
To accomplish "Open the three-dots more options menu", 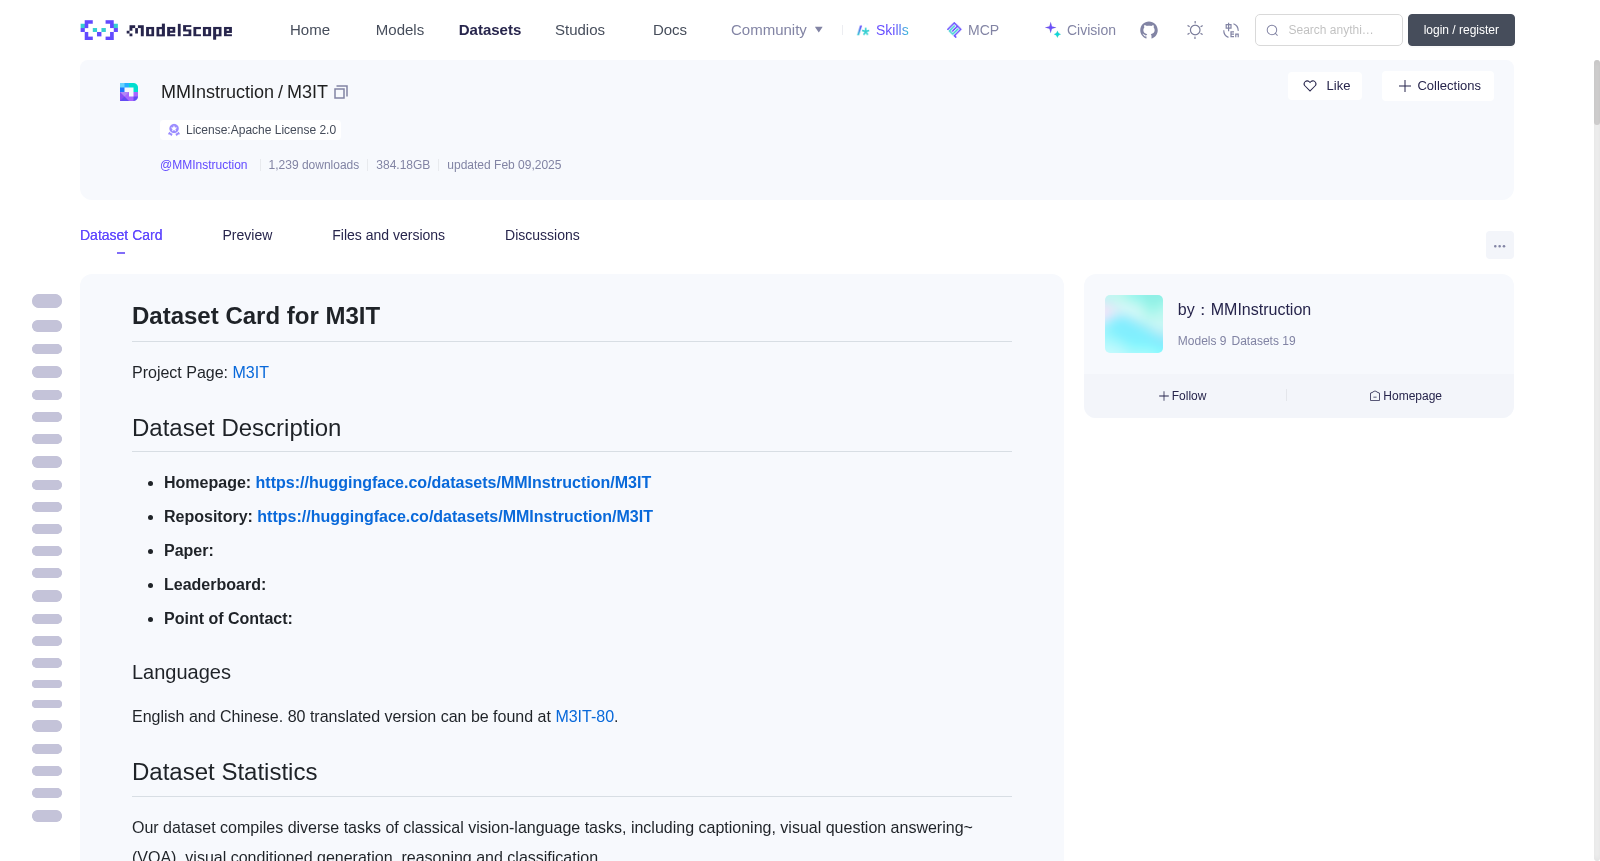I will tap(1500, 245).
